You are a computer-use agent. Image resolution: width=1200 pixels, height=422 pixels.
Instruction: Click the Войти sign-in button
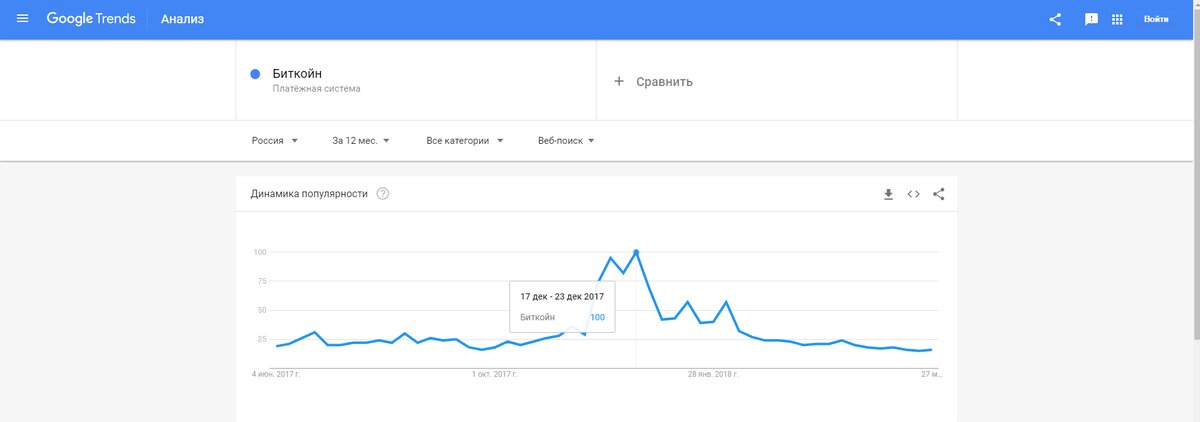(x=1156, y=19)
